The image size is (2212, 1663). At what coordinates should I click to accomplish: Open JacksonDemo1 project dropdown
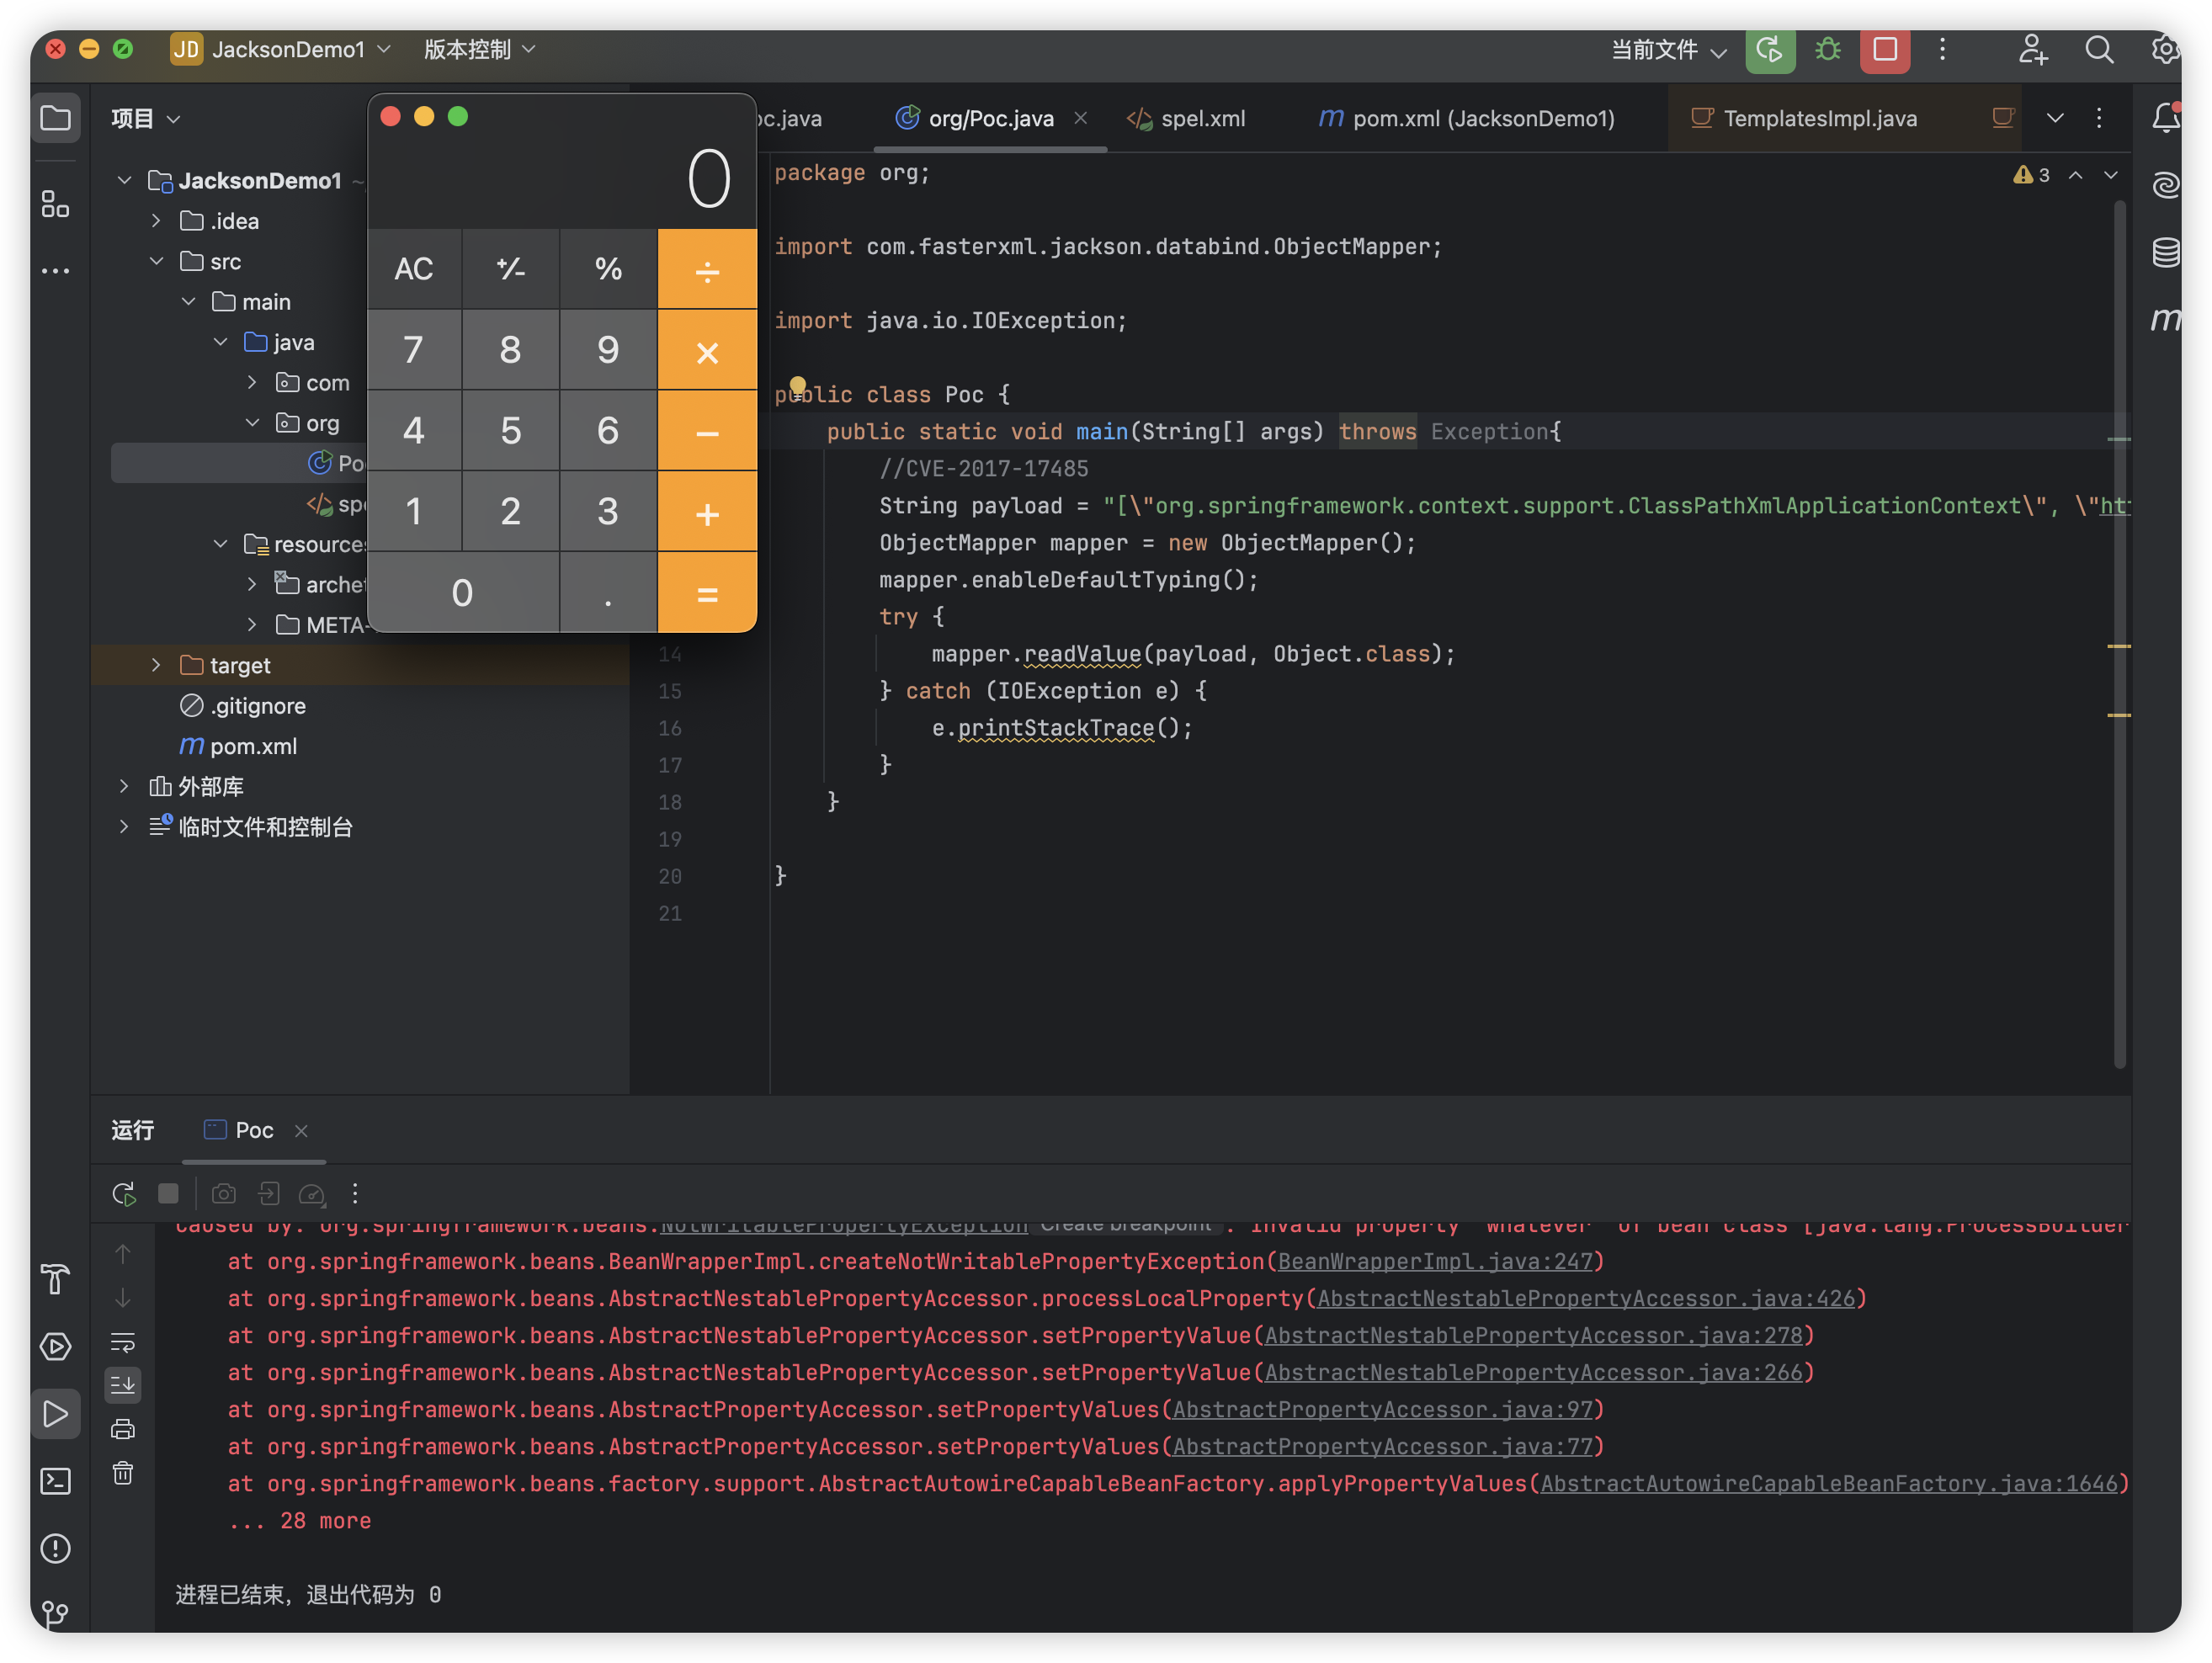(x=281, y=49)
